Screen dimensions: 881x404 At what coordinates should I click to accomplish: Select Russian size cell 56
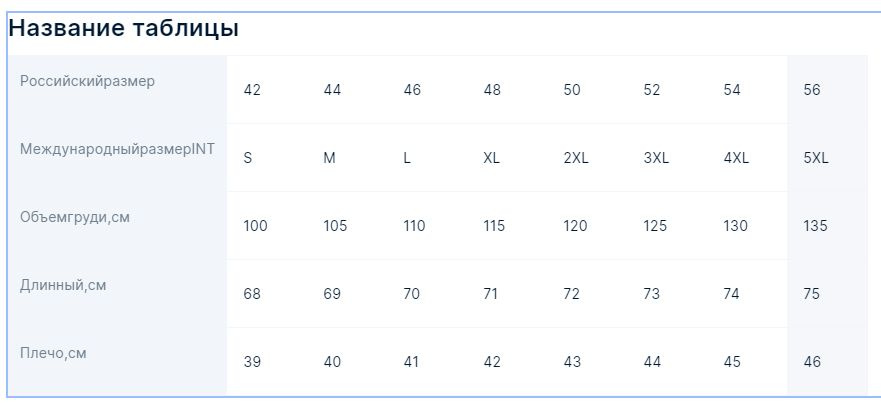tap(812, 90)
